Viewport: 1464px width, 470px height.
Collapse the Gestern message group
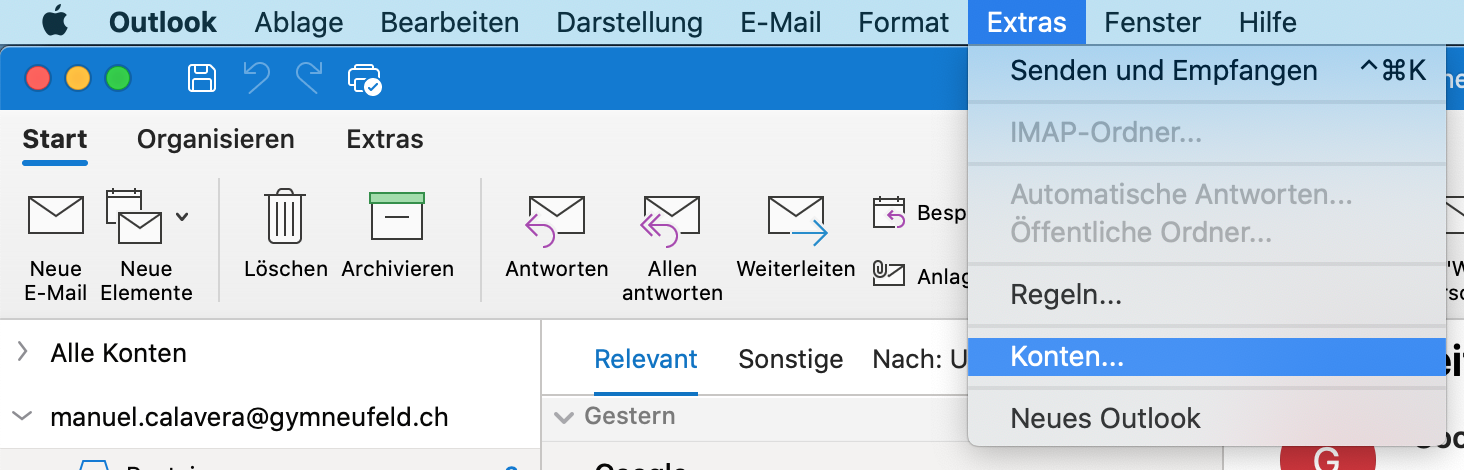click(x=565, y=416)
